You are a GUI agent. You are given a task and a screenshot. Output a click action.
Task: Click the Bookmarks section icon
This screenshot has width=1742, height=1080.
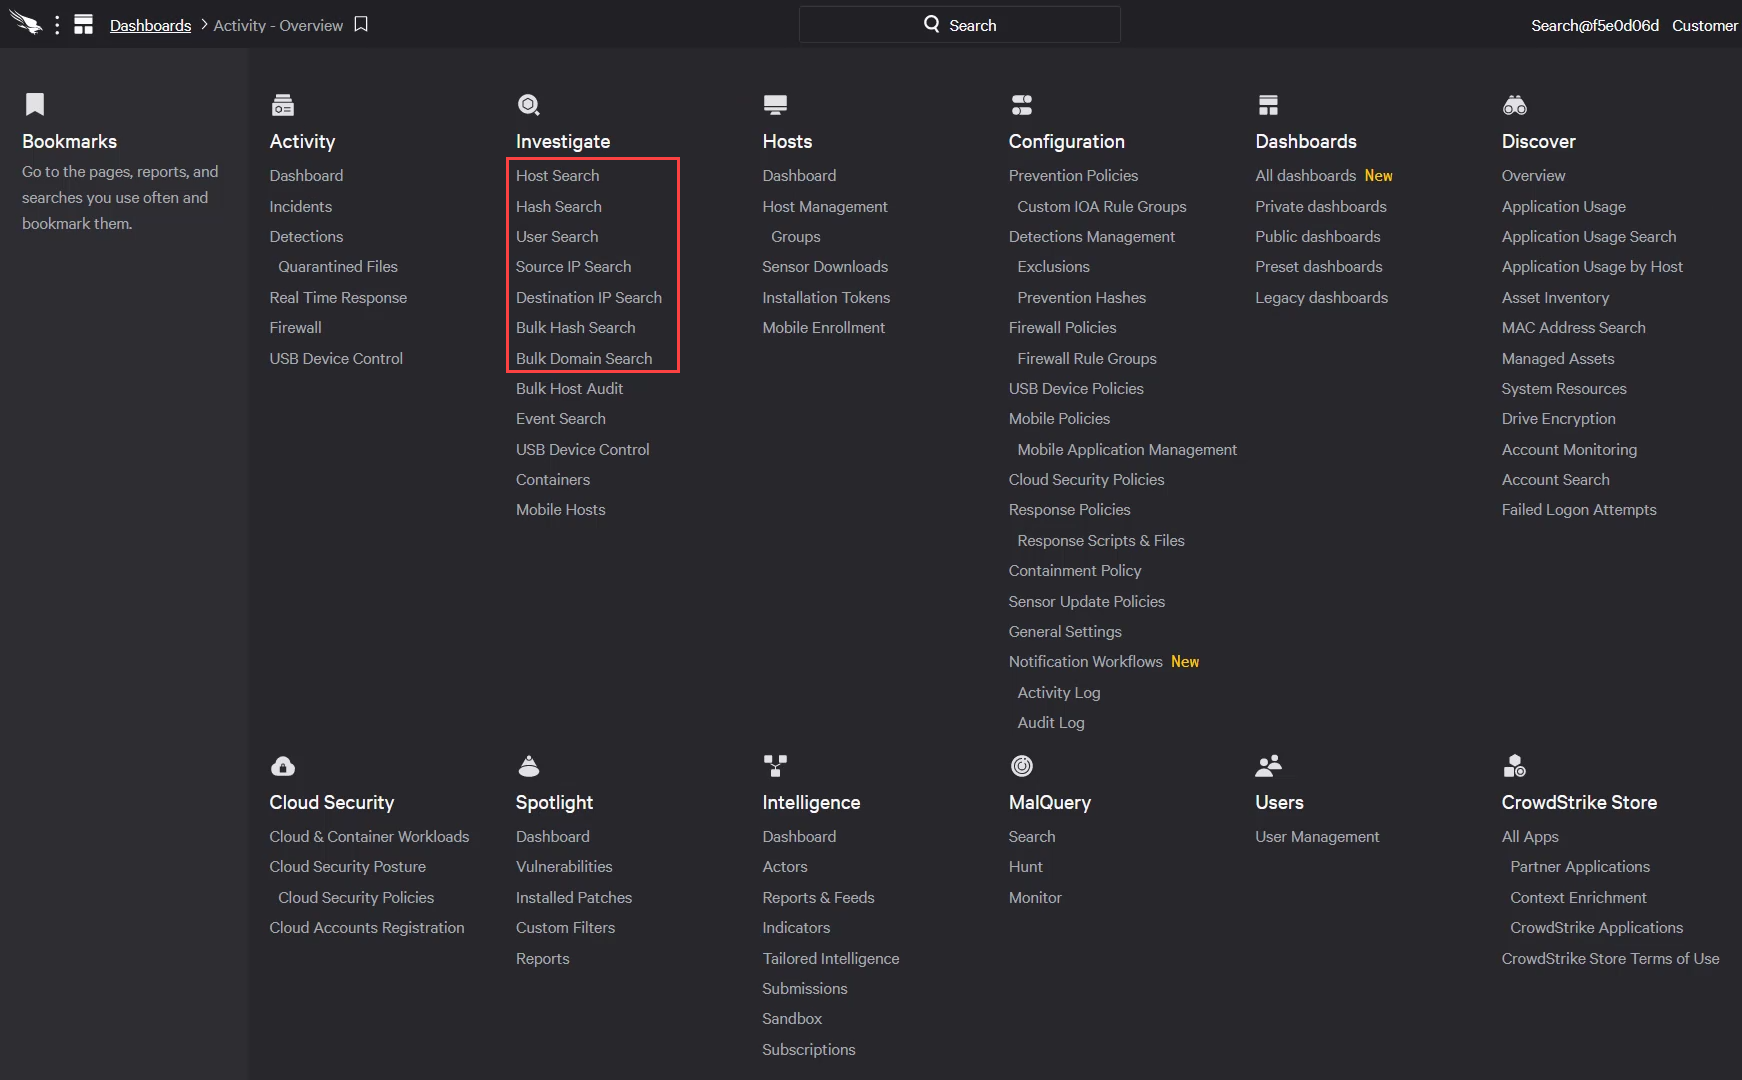coord(35,104)
